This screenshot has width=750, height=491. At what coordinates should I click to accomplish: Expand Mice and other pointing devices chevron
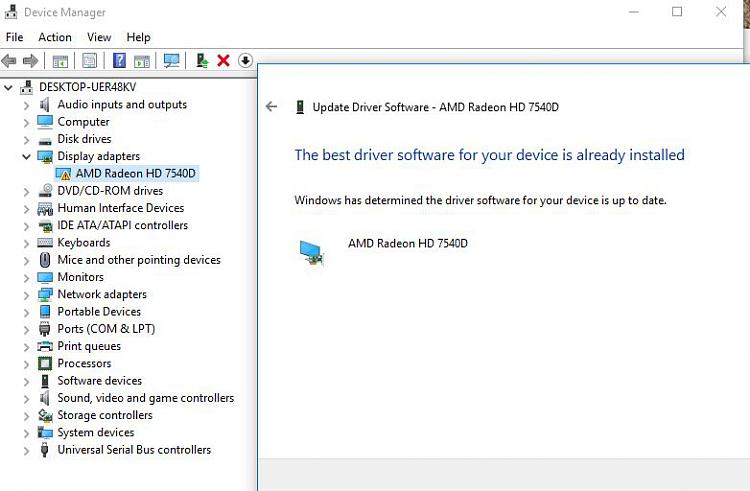26,260
